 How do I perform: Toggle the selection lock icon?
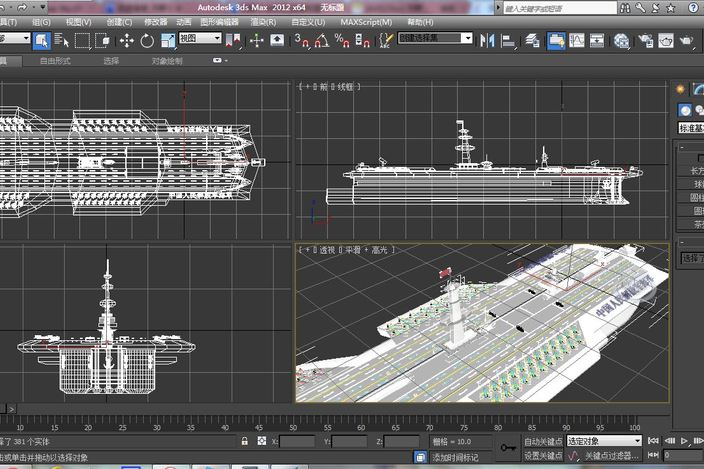click(x=245, y=441)
